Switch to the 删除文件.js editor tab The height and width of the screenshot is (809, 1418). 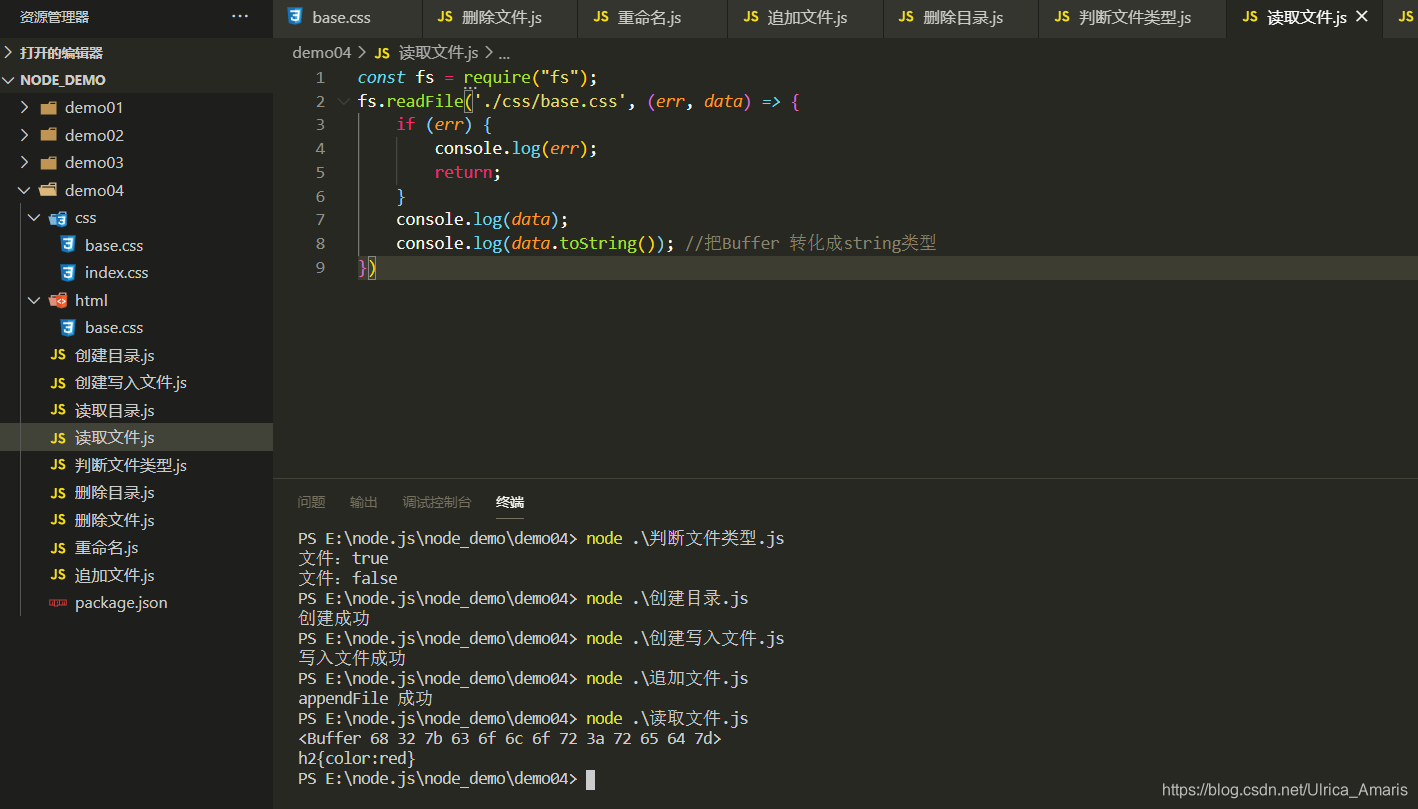pos(500,17)
